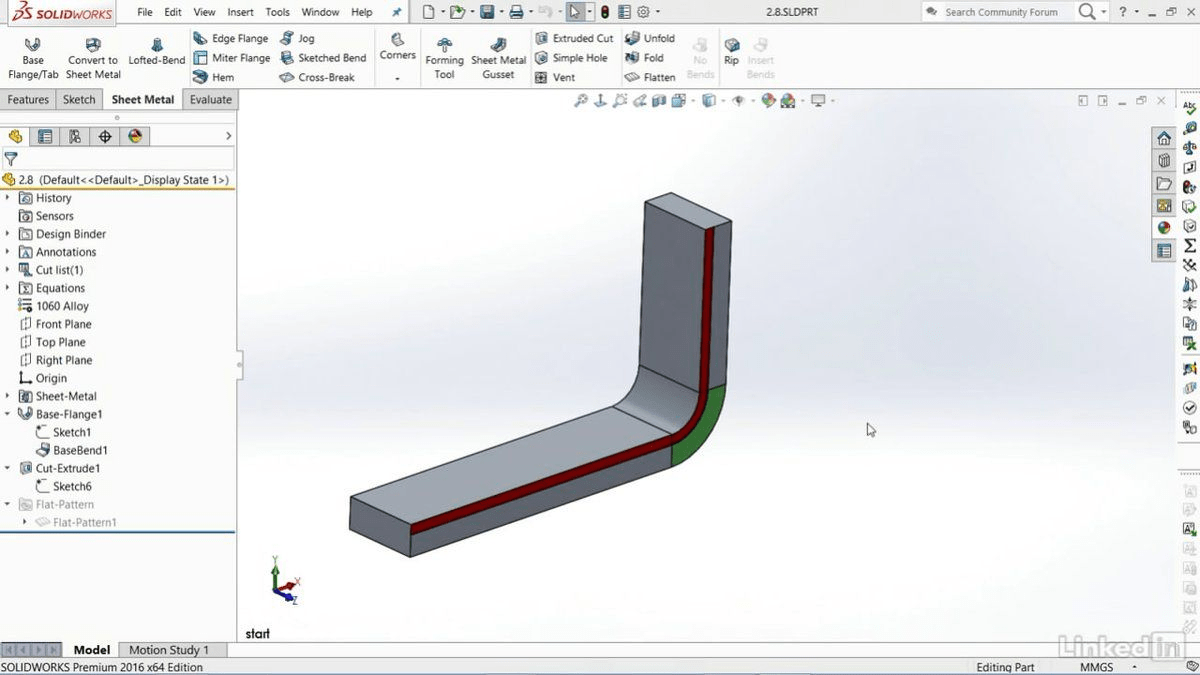Switch to the Evaluate tab

click(x=210, y=99)
